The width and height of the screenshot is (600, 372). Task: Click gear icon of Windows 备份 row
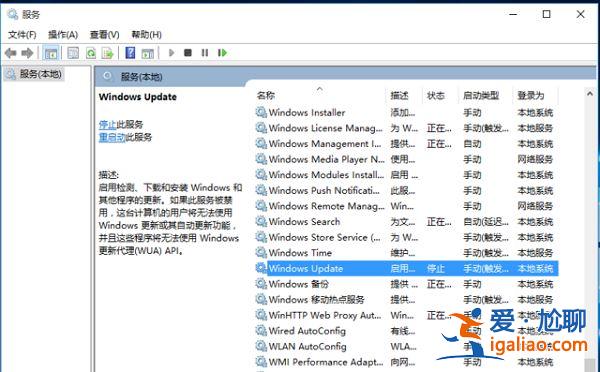pos(261,284)
